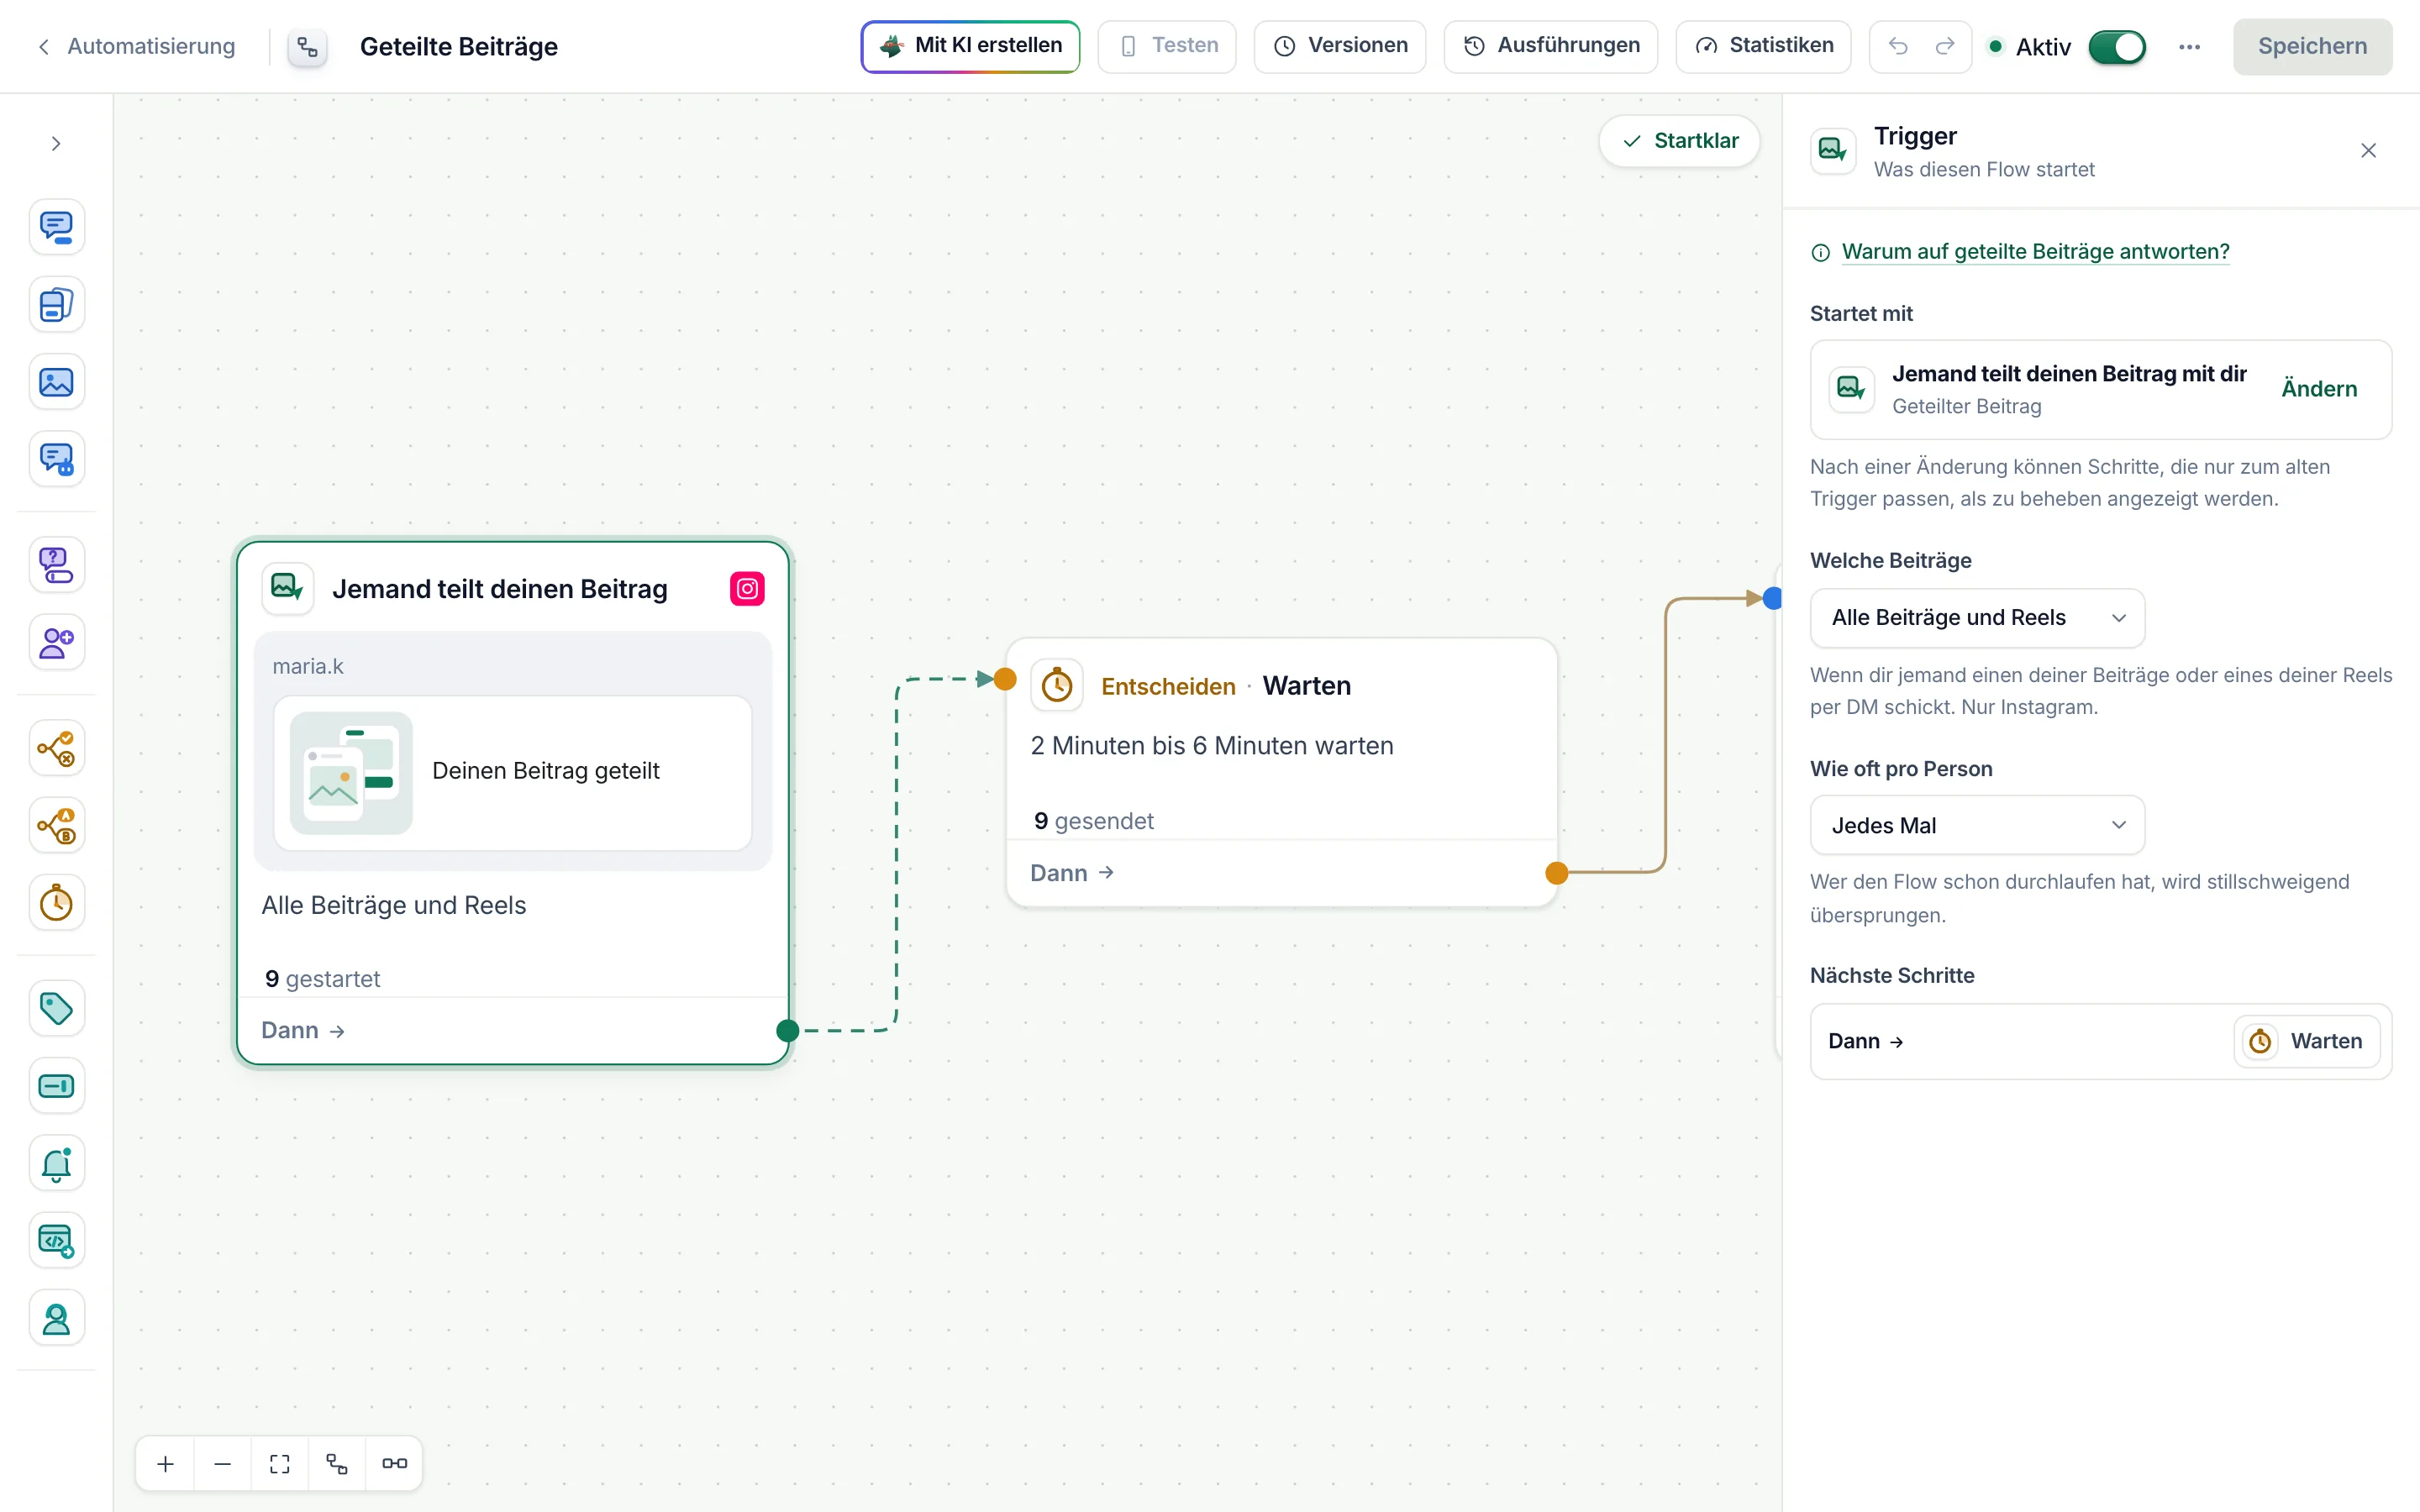Click Ändern to change the trigger
The image size is (2420, 1512).
(x=2319, y=389)
